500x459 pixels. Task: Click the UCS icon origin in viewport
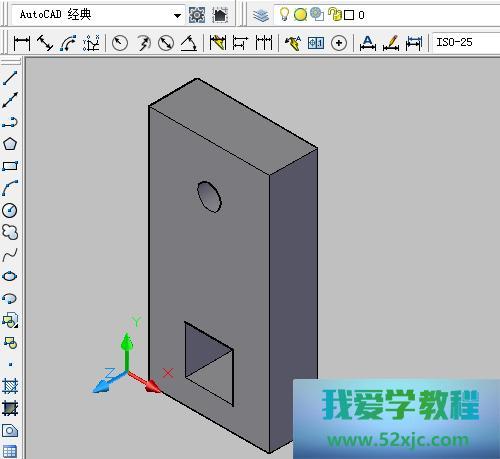pos(127,372)
